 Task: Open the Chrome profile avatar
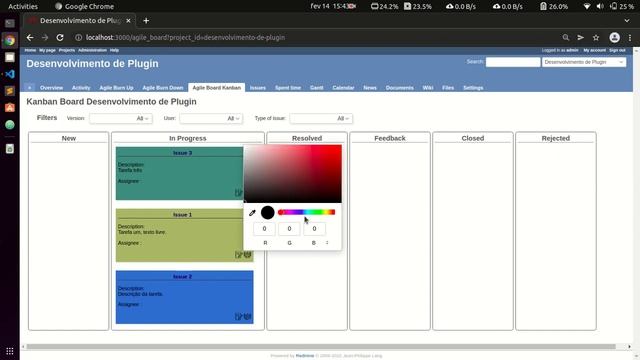614,38
